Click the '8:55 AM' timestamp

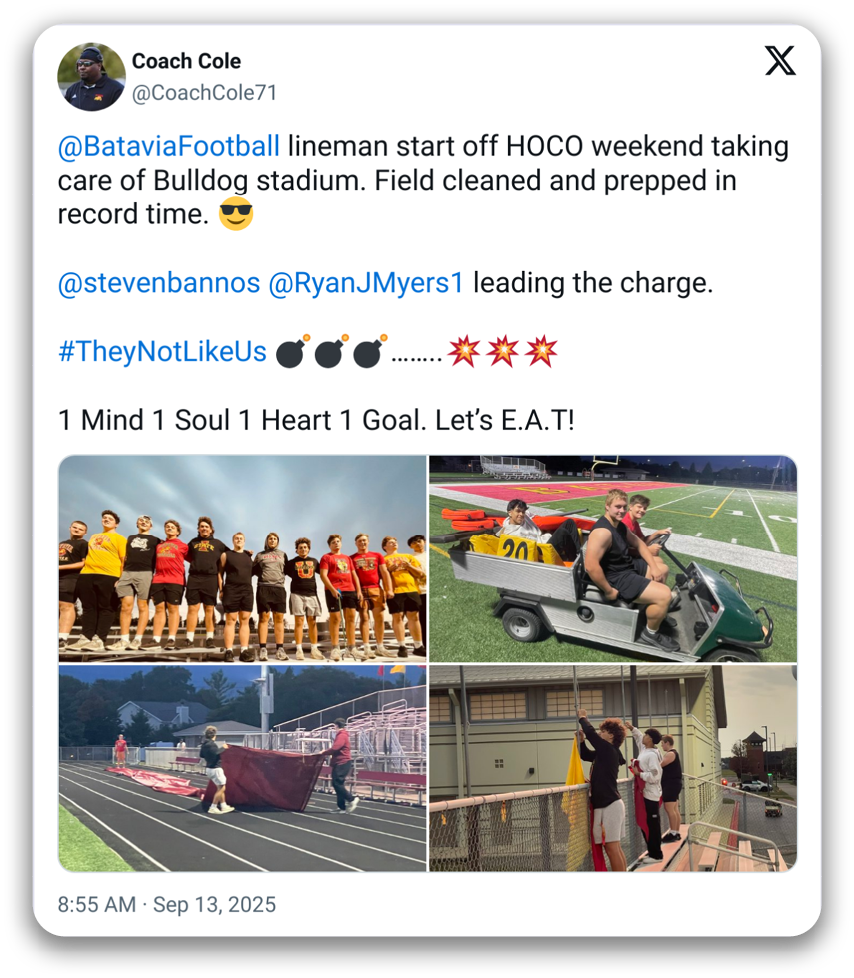coord(96,905)
